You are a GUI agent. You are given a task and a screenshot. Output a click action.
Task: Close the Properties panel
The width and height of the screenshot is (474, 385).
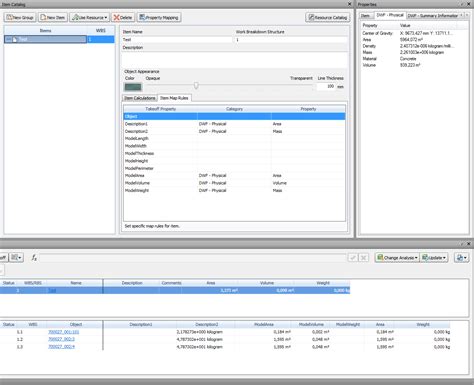pos(469,4)
